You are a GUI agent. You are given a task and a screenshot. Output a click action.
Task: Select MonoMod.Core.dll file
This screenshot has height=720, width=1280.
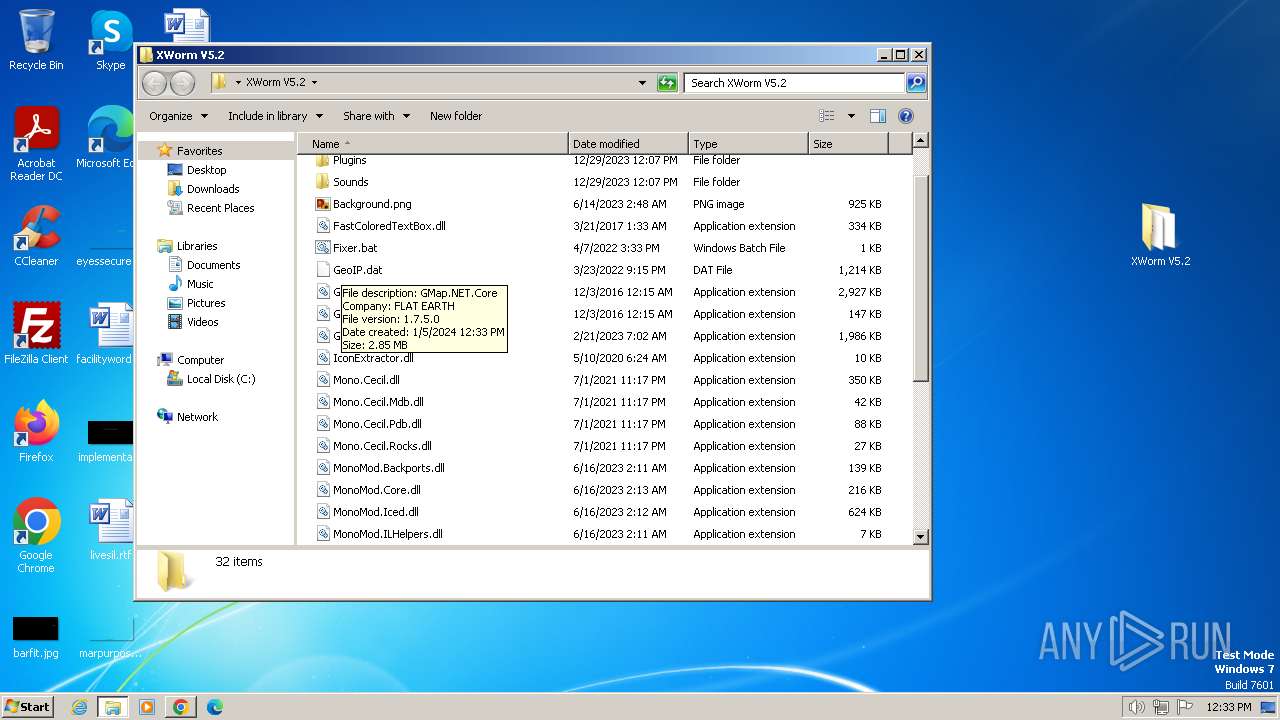pyautogui.click(x=377, y=490)
